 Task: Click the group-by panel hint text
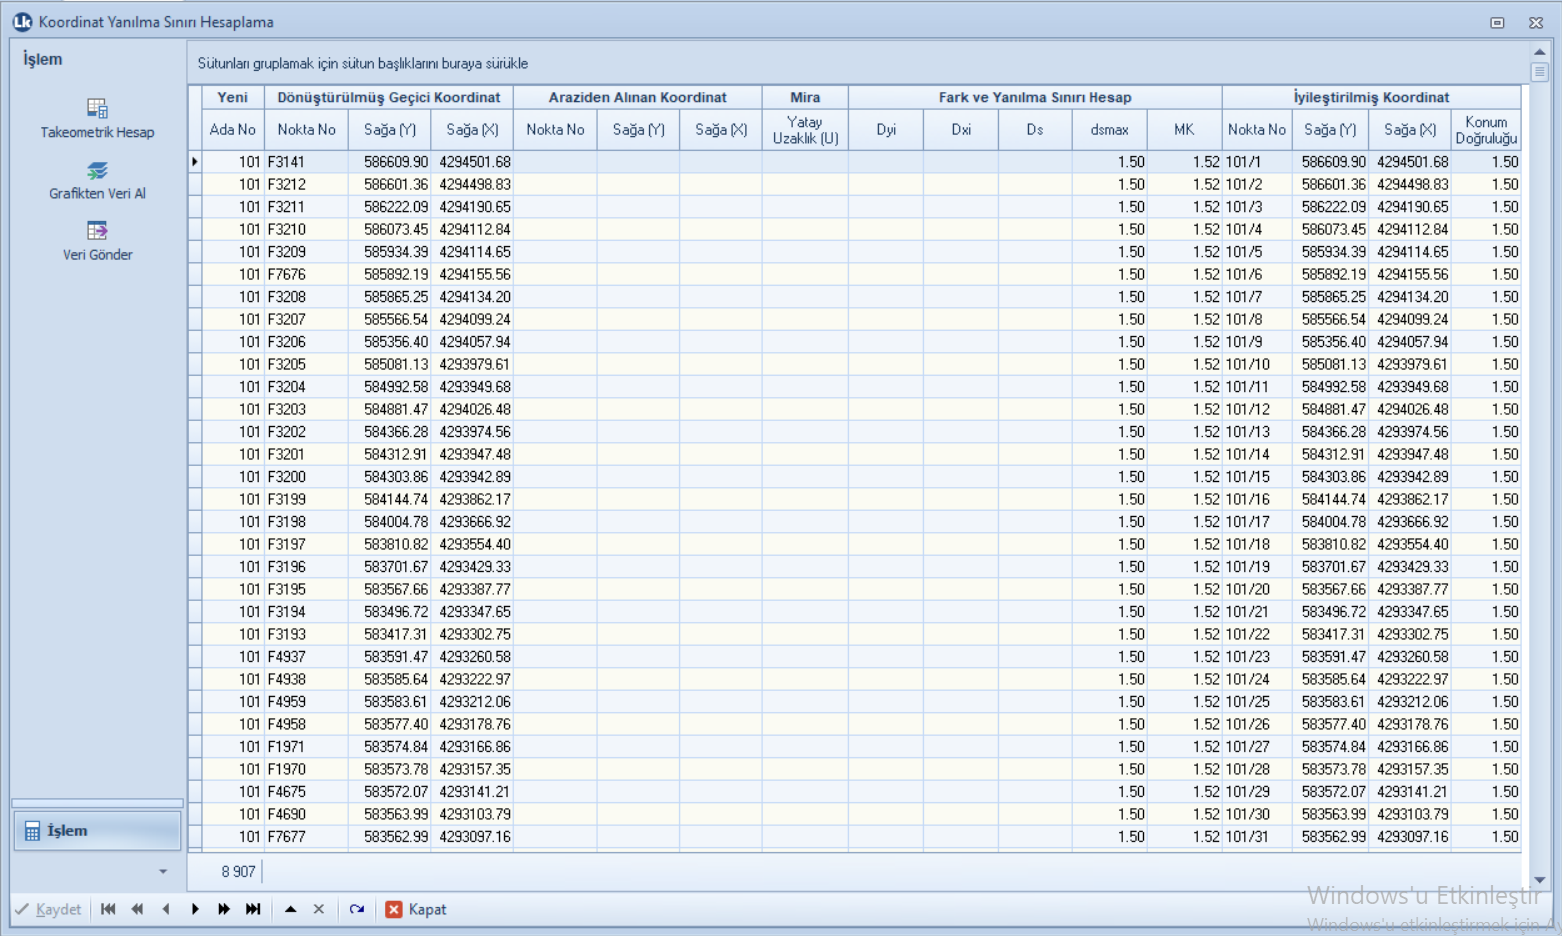click(x=362, y=63)
